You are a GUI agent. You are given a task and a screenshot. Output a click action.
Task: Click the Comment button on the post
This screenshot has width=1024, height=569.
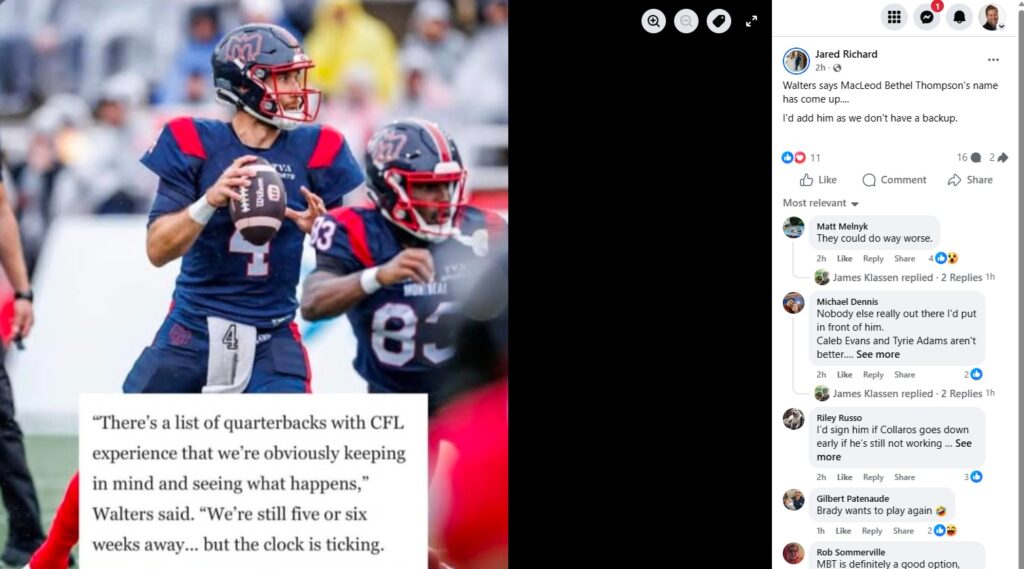coord(894,180)
